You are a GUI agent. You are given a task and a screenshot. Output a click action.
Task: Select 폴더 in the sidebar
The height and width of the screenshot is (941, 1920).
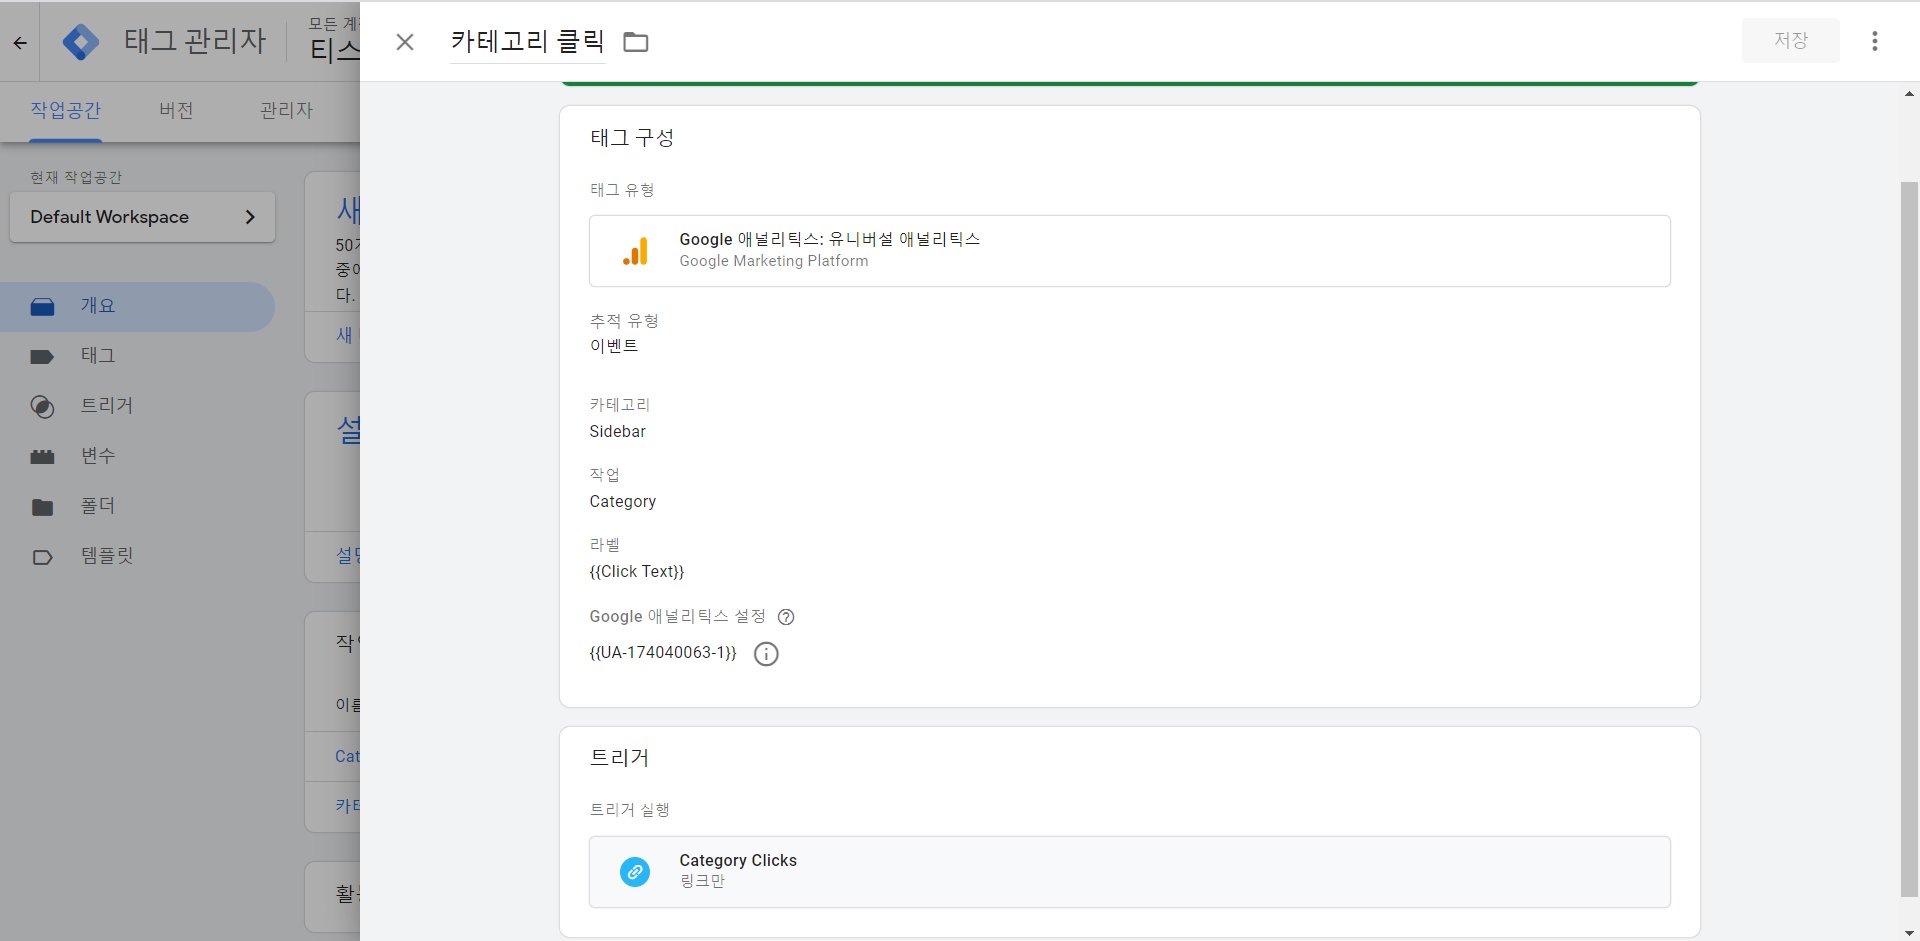pyautogui.click(x=137, y=507)
